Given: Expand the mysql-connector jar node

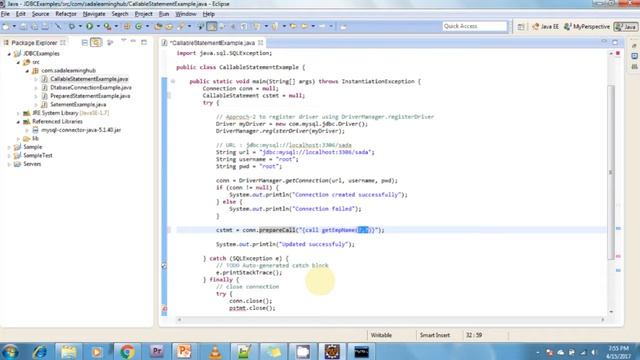Looking at the screenshot, I should pos(27,130).
